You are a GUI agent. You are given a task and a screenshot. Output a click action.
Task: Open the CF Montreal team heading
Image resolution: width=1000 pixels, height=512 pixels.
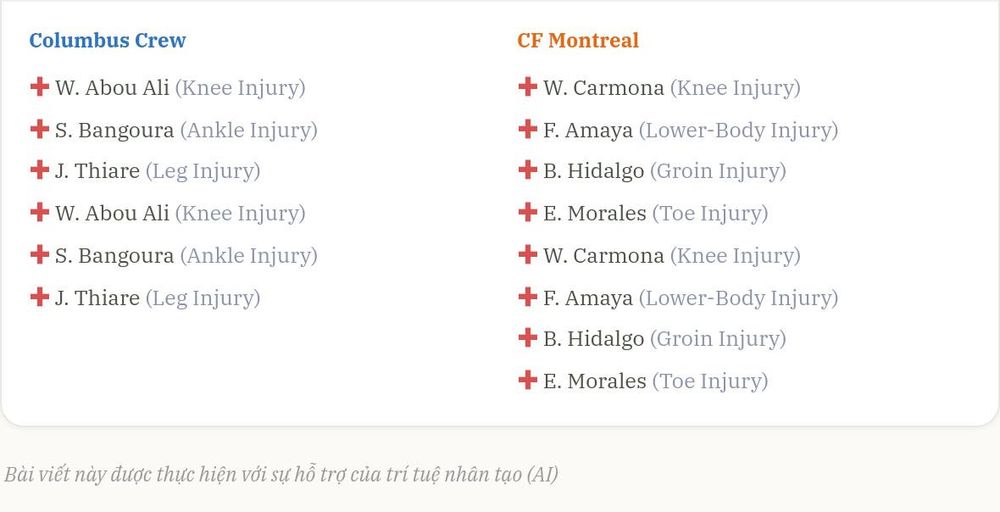pyautogui.click(x=578, y=40)
